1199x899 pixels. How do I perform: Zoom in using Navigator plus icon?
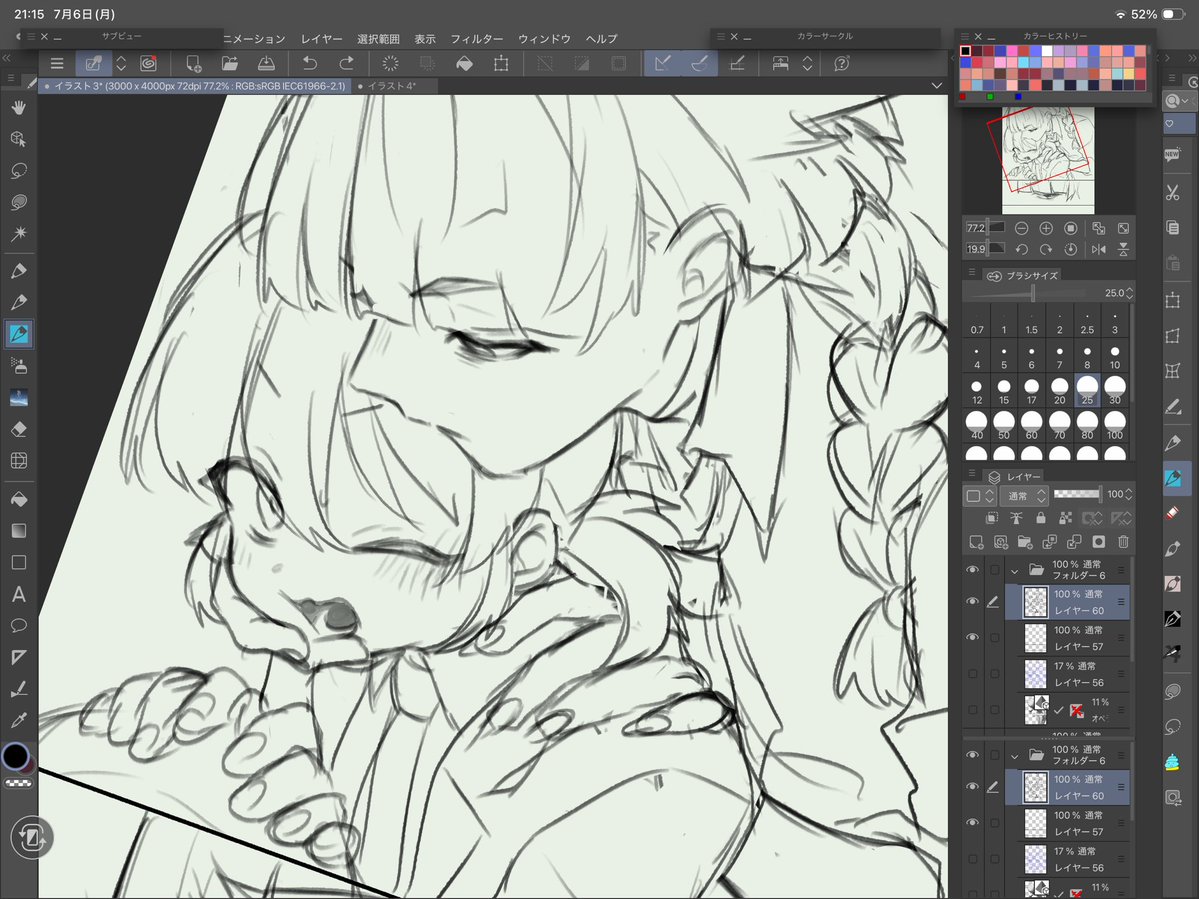point(1046,228)
